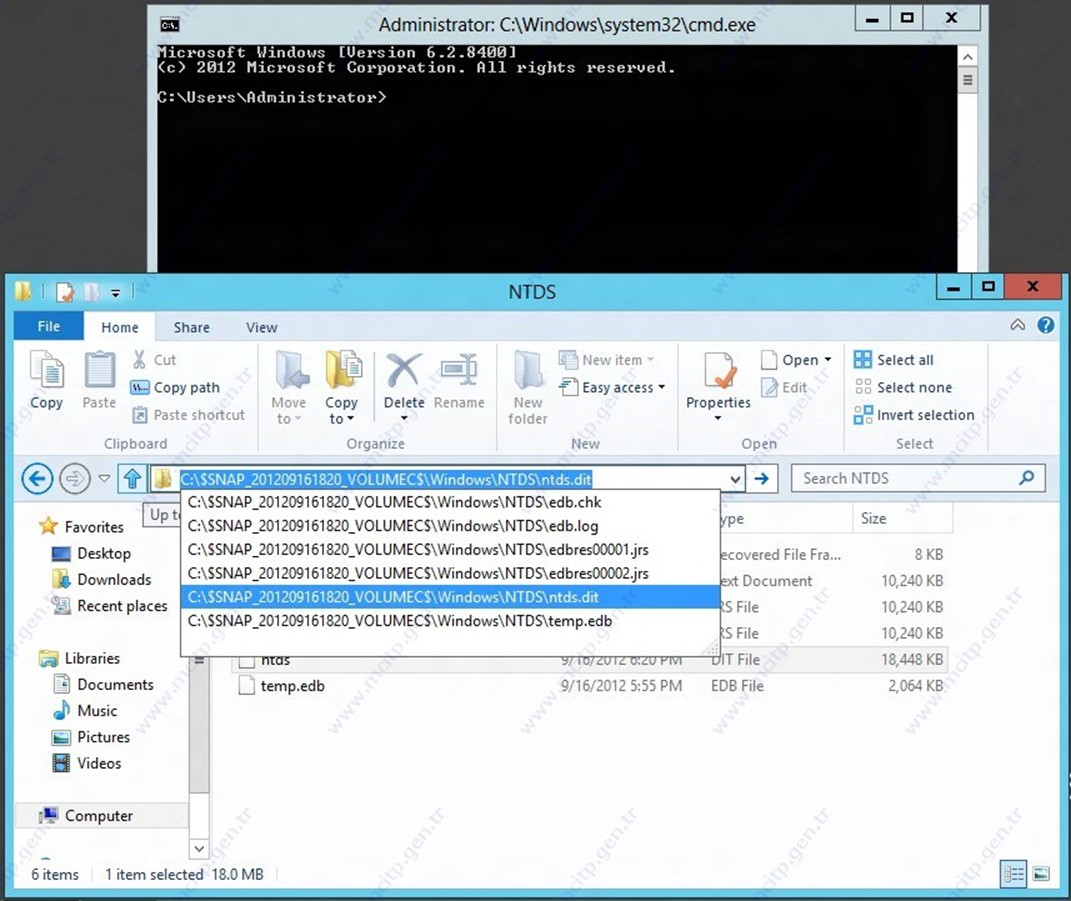Open Move to dropdown
Image resolution: width=1071 pixels, height=901 pixels.
(x=289, y=388)
